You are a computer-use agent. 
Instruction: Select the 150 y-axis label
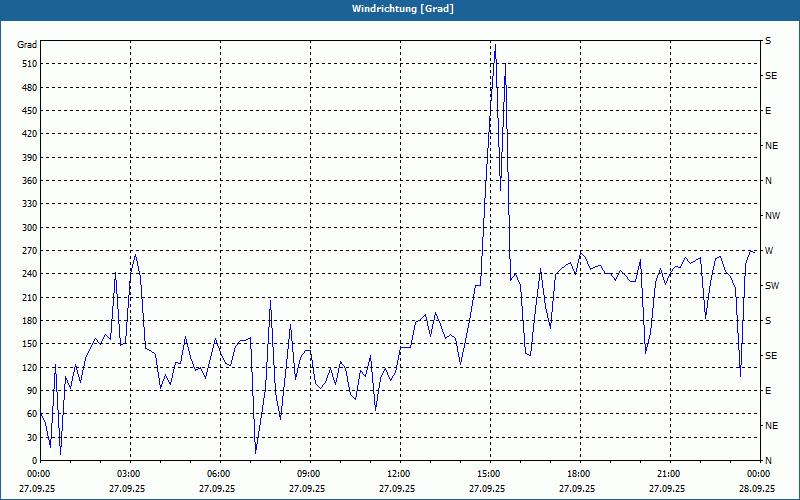[x=29, y=344]
